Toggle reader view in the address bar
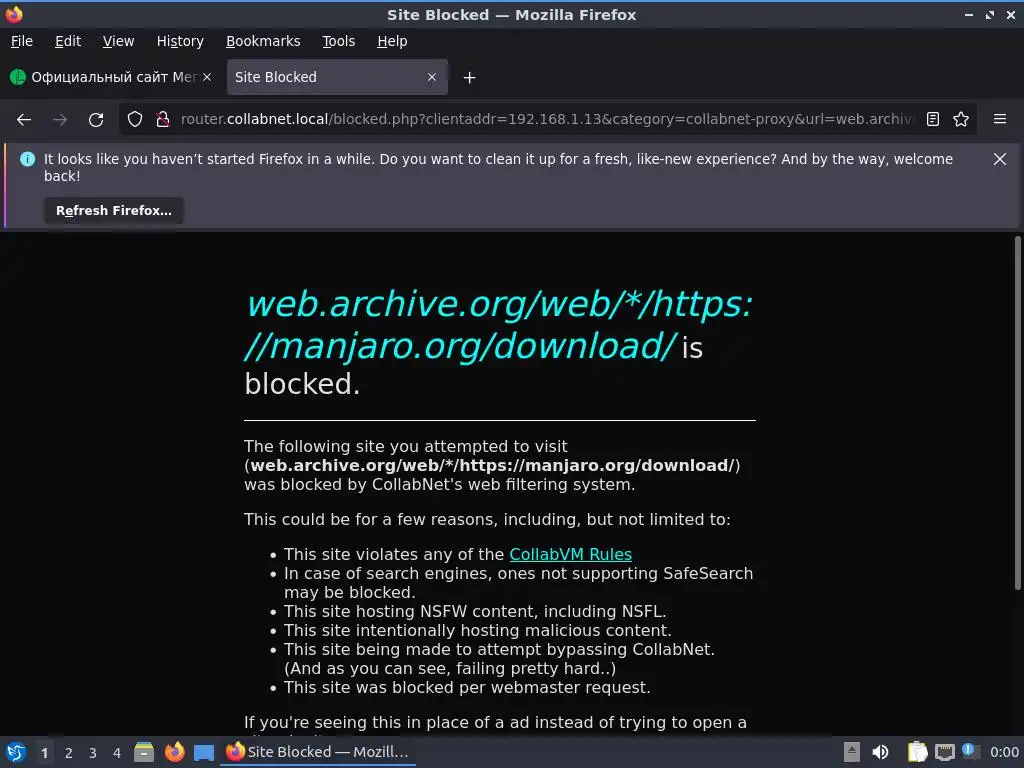Image resolution: width=1024 pixels, height=768 pixels. [933, 119]
